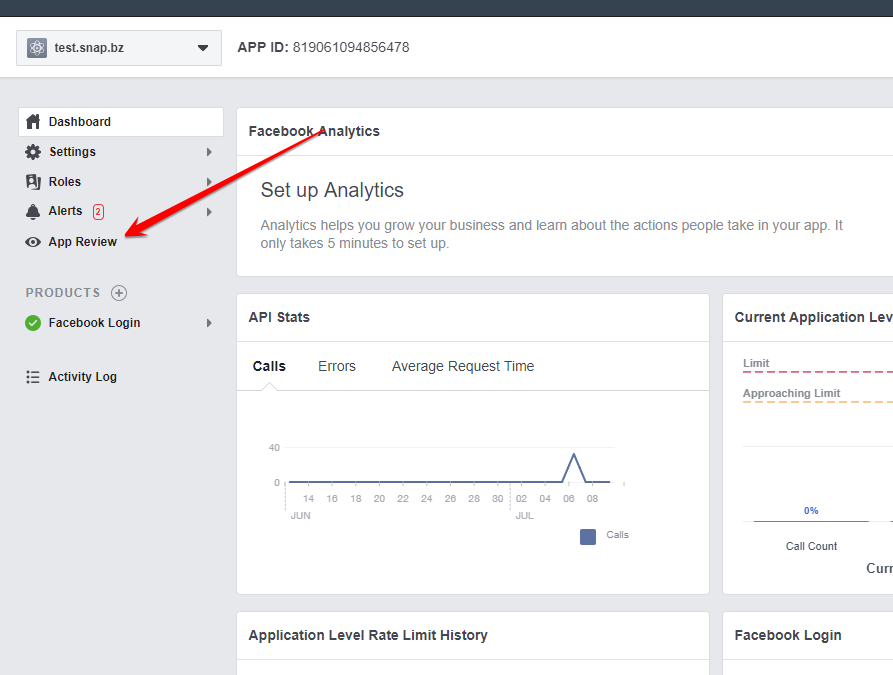893x675 pixels.
Task: Click the Call Count label
Action: click(x=811, y=546)
